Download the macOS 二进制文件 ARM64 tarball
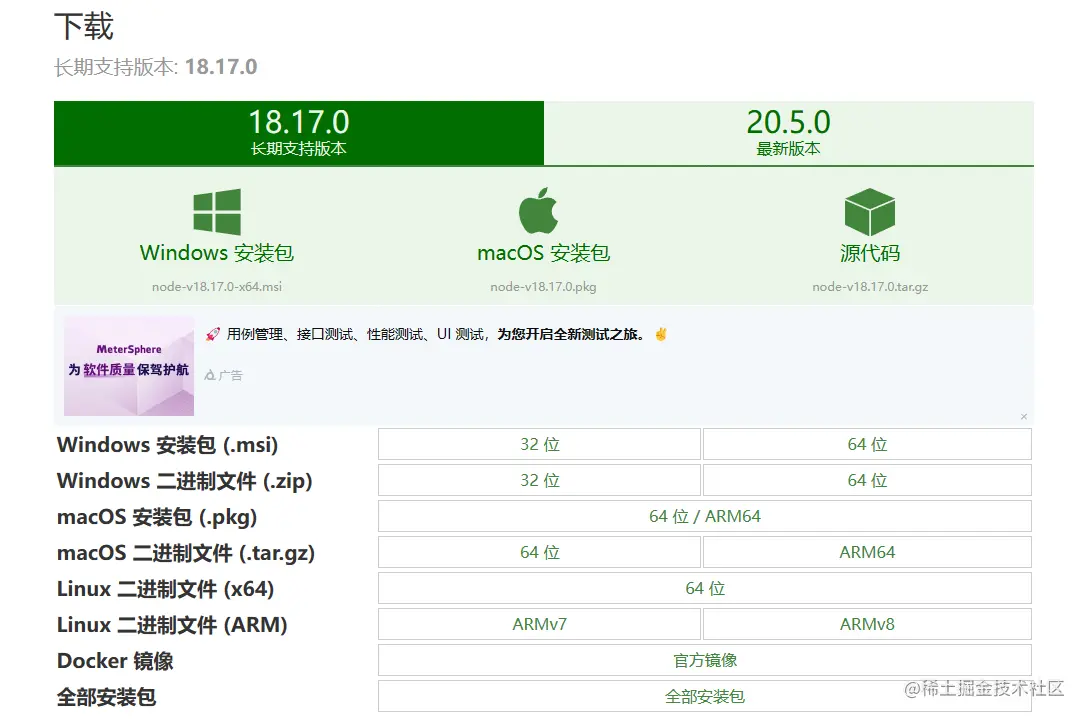The width and height of the screenshot is (1085, 719). (867, 552)
